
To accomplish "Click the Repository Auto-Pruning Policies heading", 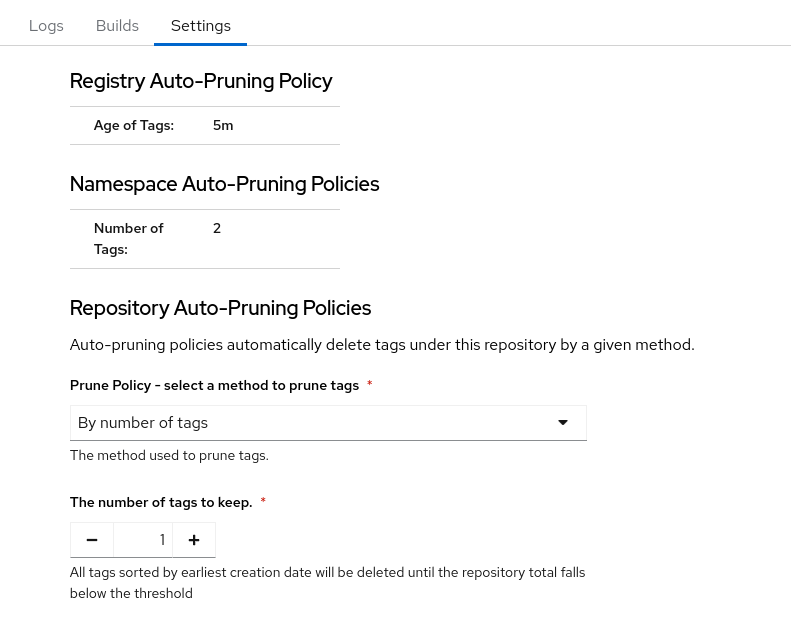I will tap(220, 308).
